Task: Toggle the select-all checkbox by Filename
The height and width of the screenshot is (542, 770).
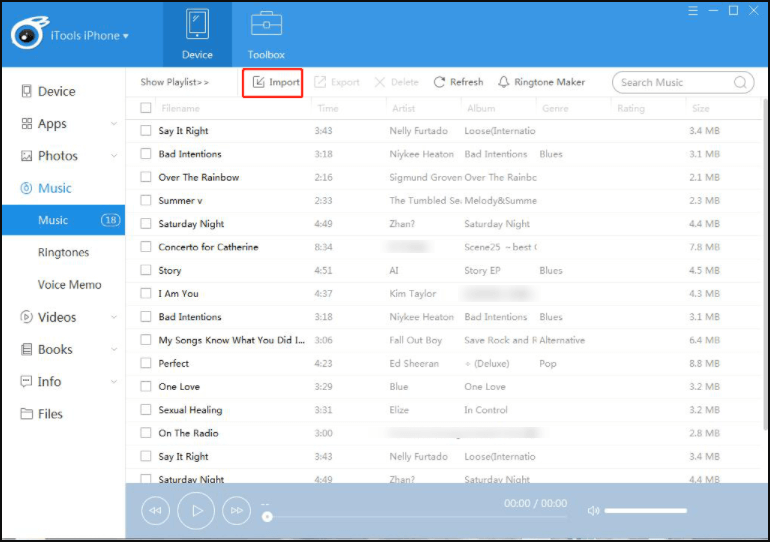Action: coord(146,108)
